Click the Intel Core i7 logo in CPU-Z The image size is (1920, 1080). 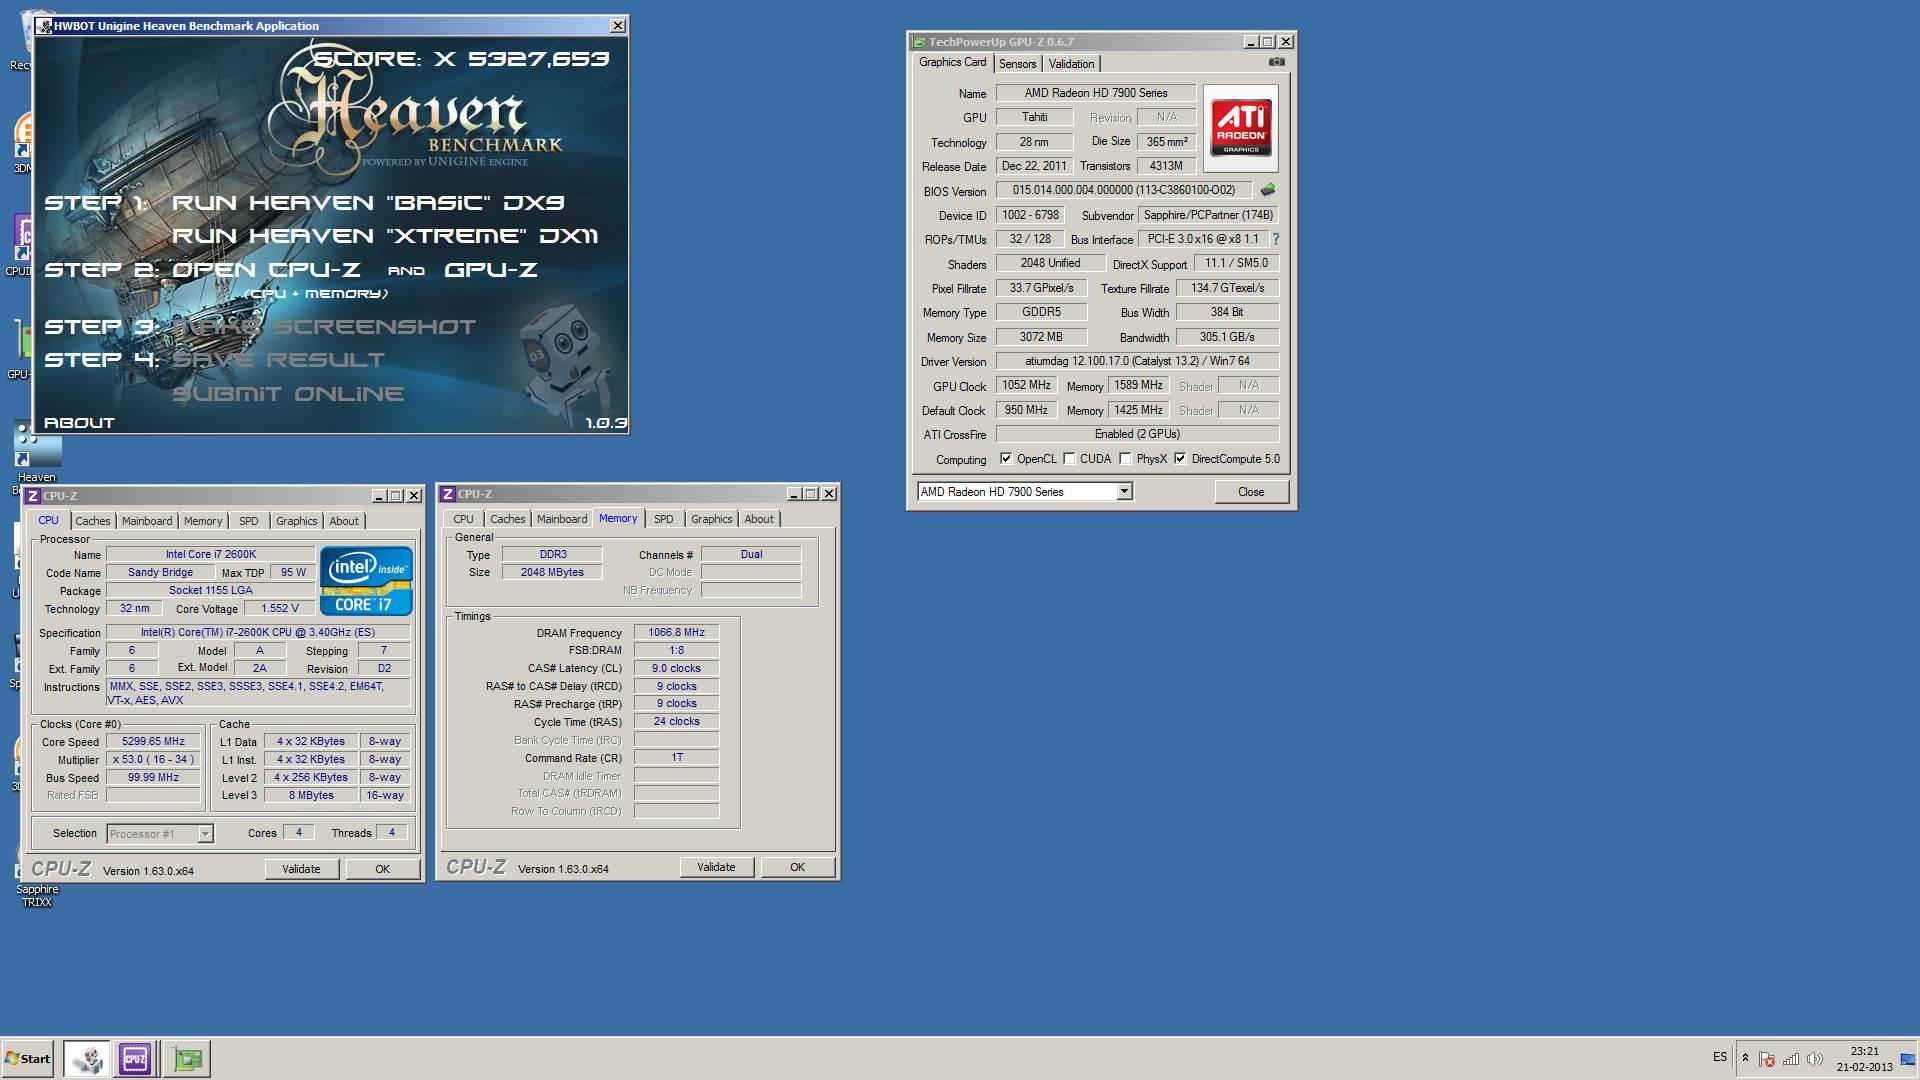pos(366,580)
